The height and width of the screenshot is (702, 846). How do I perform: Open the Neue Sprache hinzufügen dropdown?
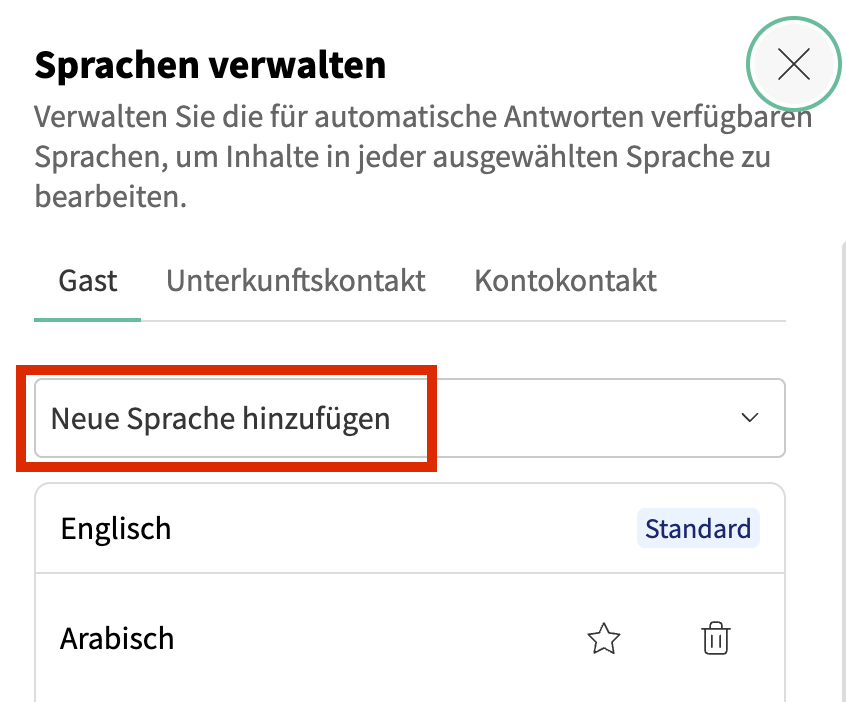coord(410,418)
